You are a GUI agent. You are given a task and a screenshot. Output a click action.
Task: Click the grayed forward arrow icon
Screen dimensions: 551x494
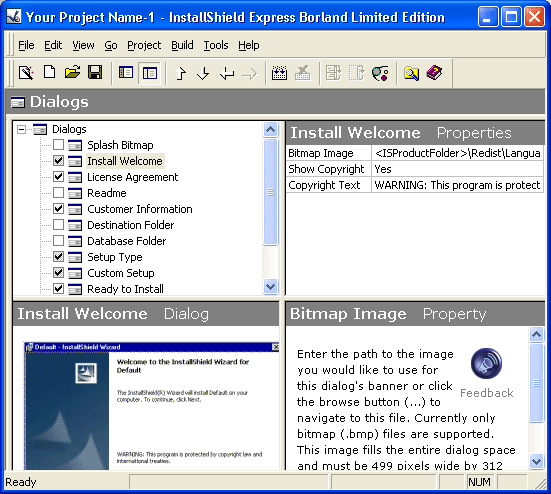click(x=250, y=74)
